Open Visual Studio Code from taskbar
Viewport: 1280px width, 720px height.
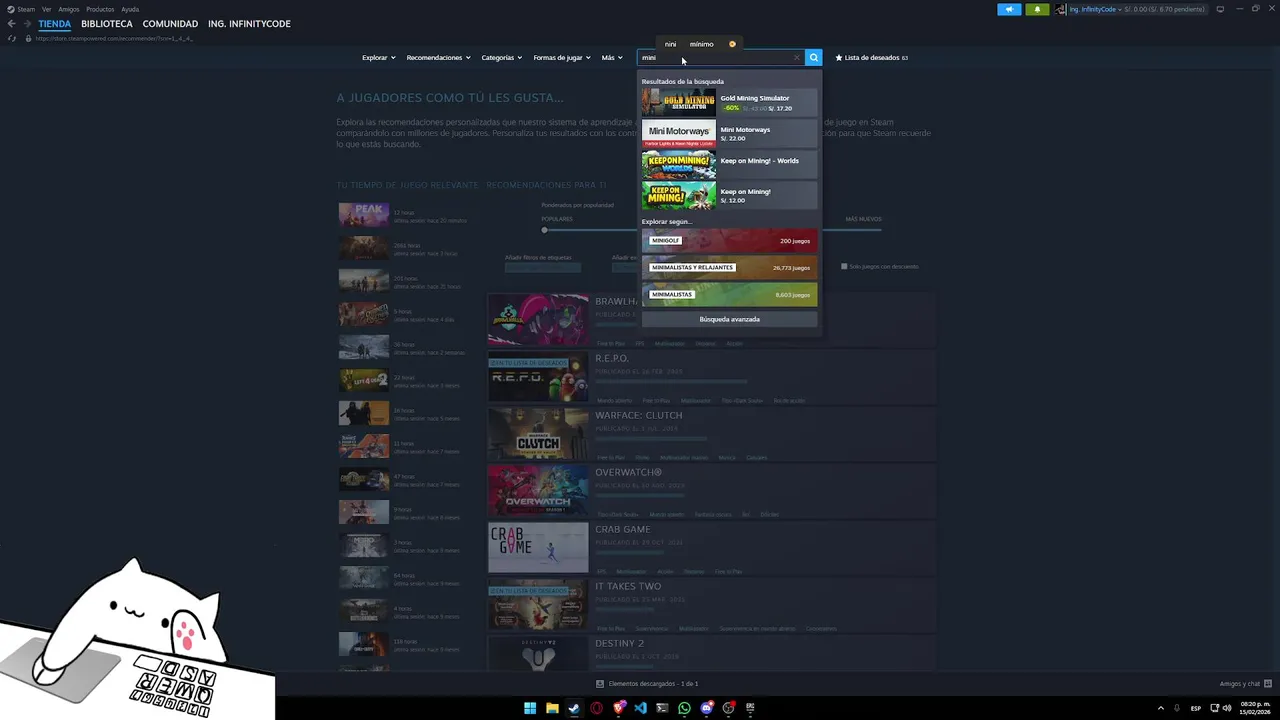point(641,708)
